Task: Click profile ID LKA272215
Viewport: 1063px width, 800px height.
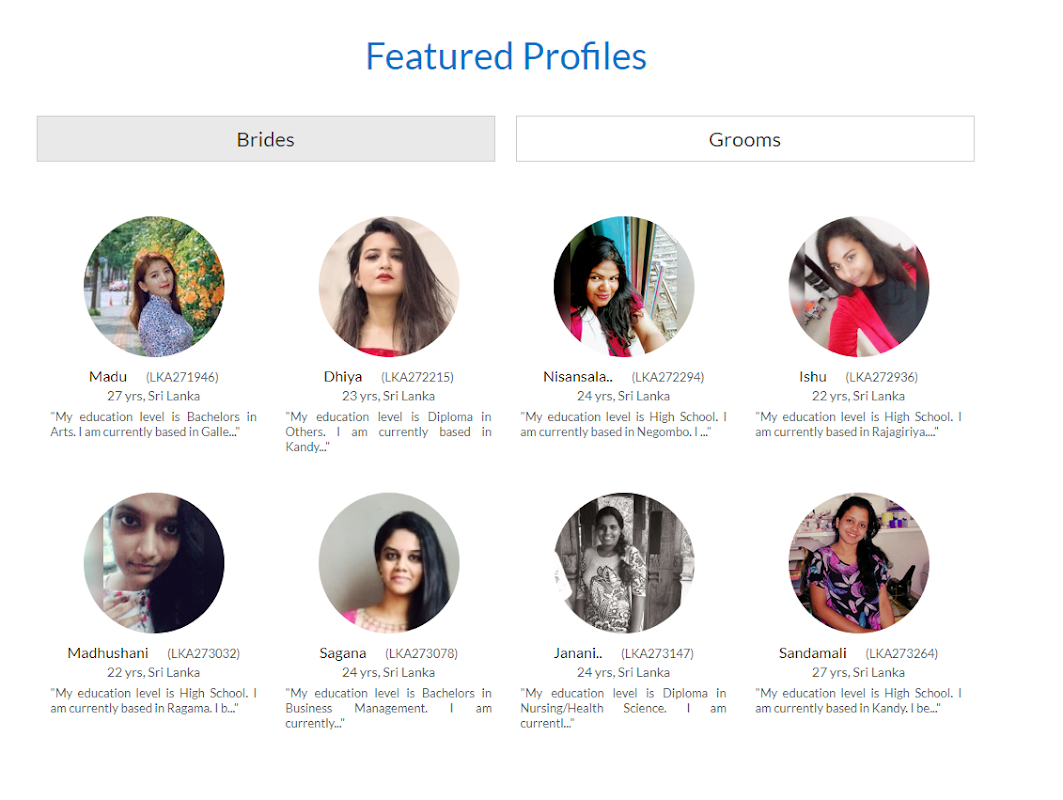Action: pyautogui.click(x=417, y=378)
